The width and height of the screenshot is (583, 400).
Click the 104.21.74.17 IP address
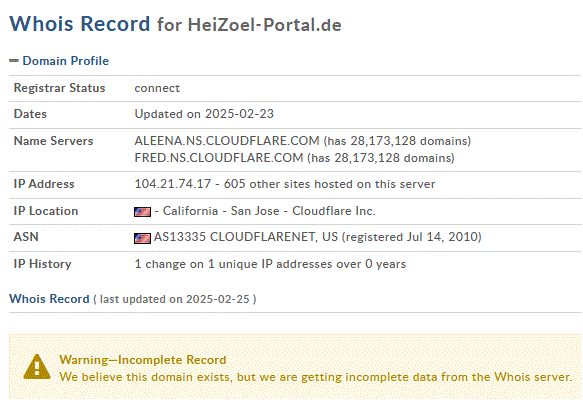pos(173,184)
